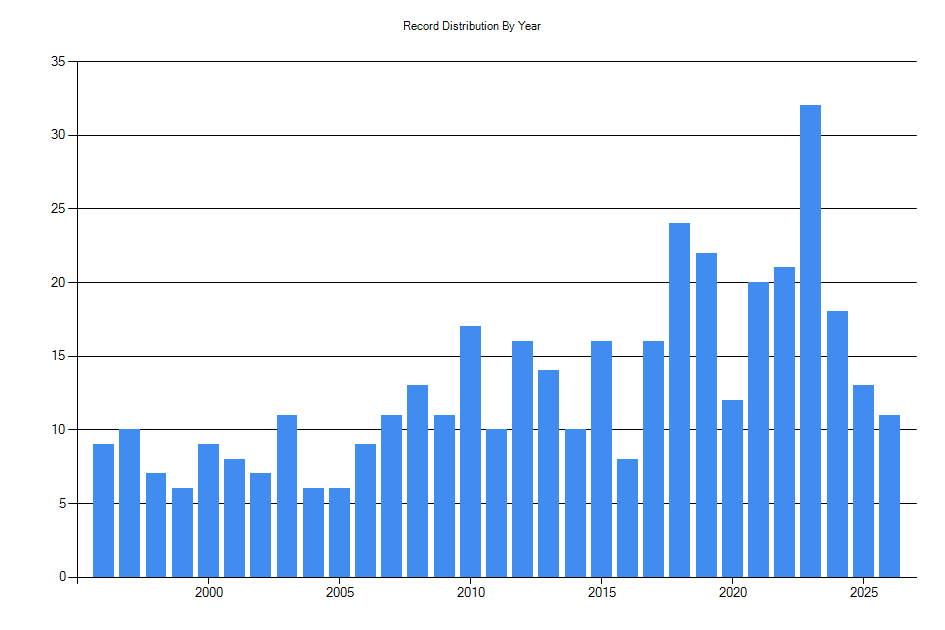Click the 2005 label on the x-axis
Image resolution: width=945 pixels, height=630 pixels.
tap(338, 592)
